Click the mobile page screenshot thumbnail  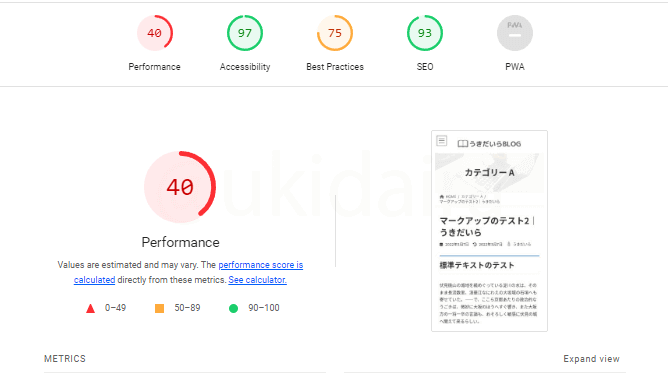pyautogui.click(x=489, y=231)
